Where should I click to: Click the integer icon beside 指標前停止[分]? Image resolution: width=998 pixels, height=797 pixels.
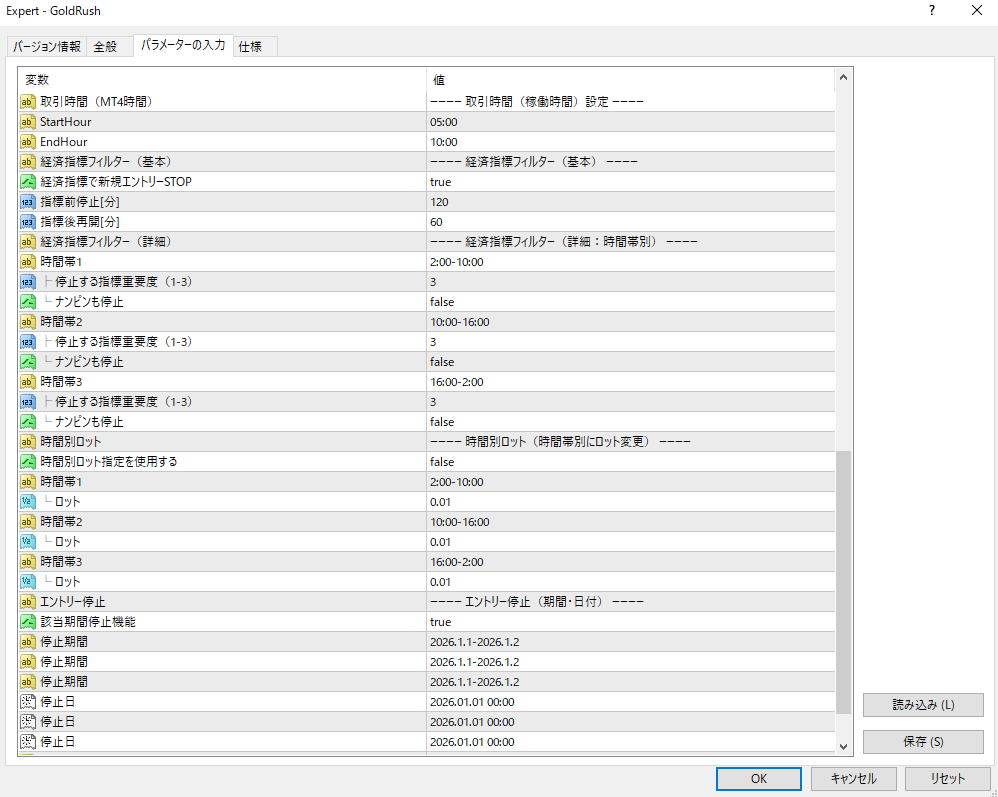click(x=28, y=202)
